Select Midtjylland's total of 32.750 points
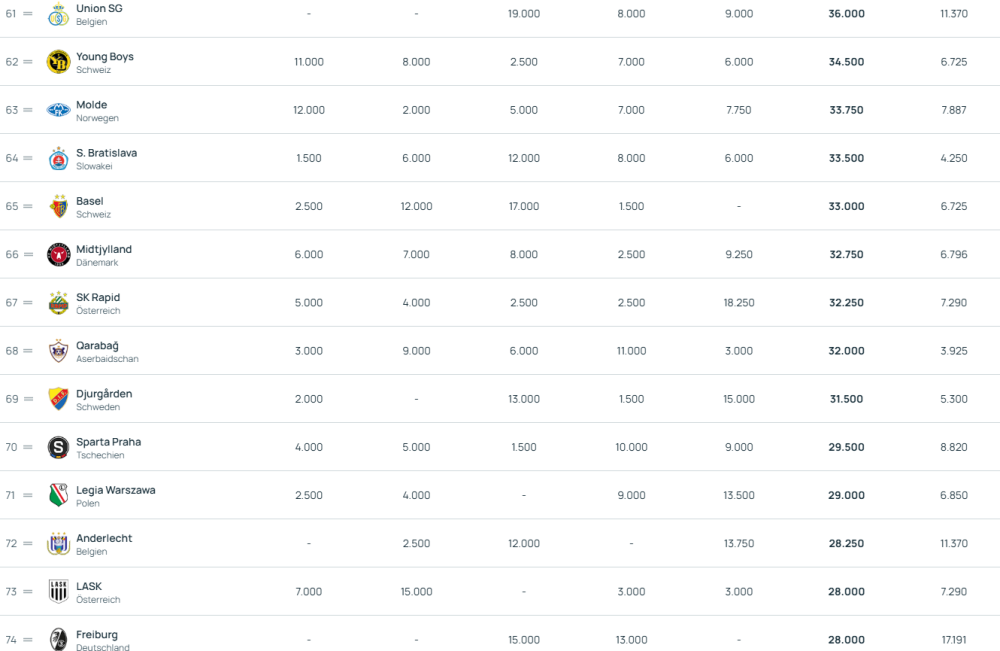Viewport: 1000px width, 651px height. 846,255
